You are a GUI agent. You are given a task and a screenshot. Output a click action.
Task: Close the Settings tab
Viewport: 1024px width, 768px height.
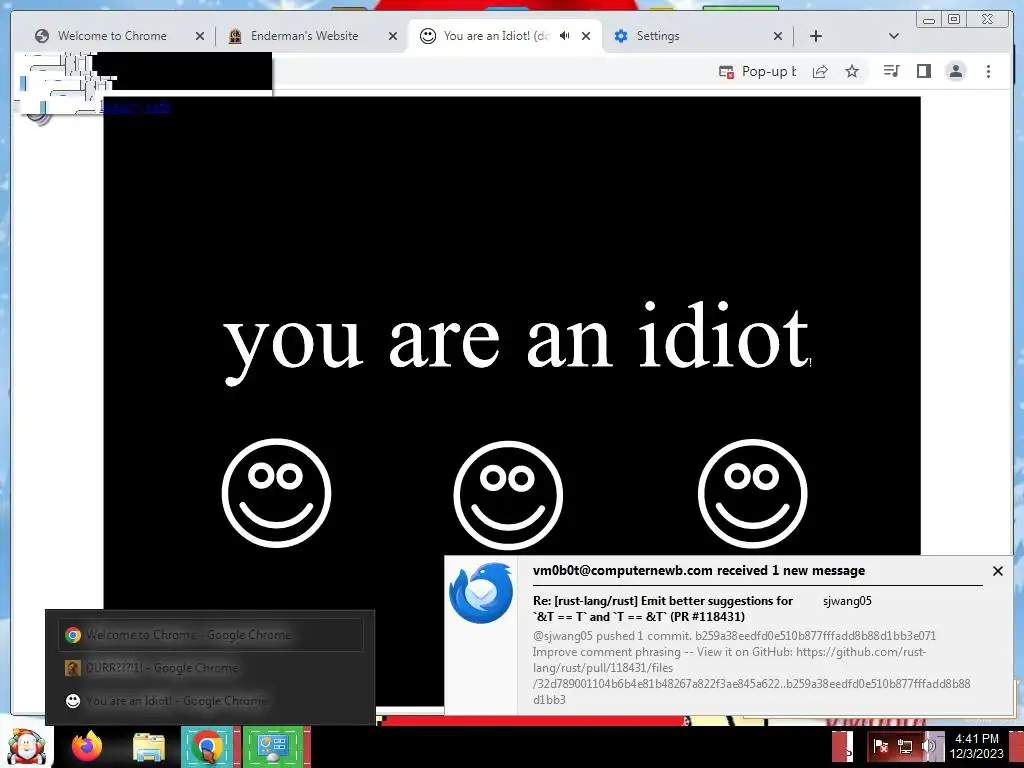coord(778,37)
